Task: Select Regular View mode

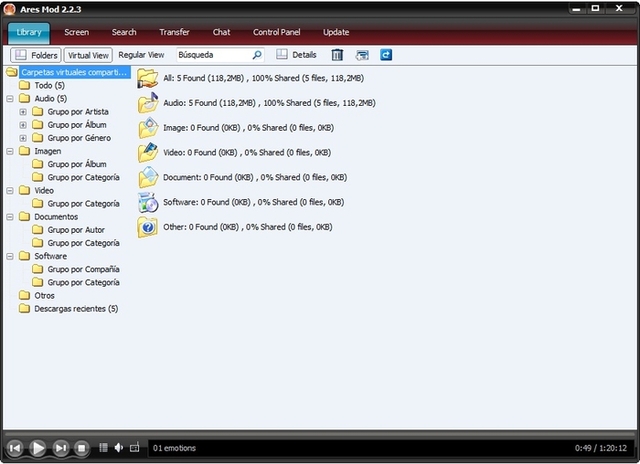Action: pos(141,55)
